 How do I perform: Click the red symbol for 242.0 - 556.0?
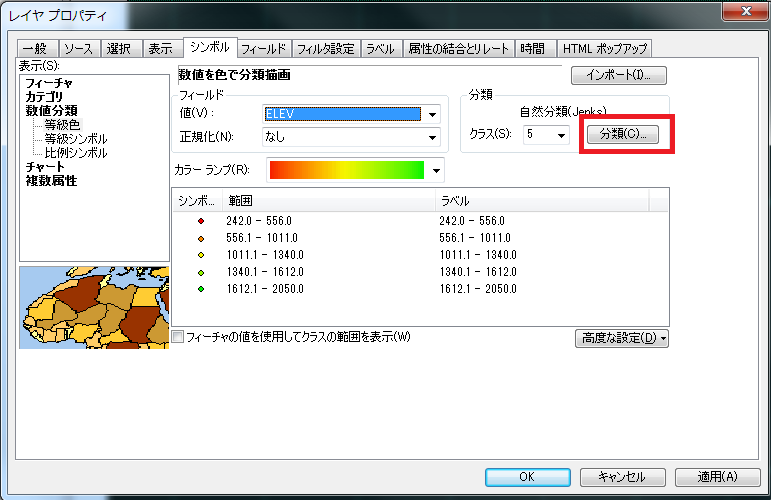(x=201, y=221)
